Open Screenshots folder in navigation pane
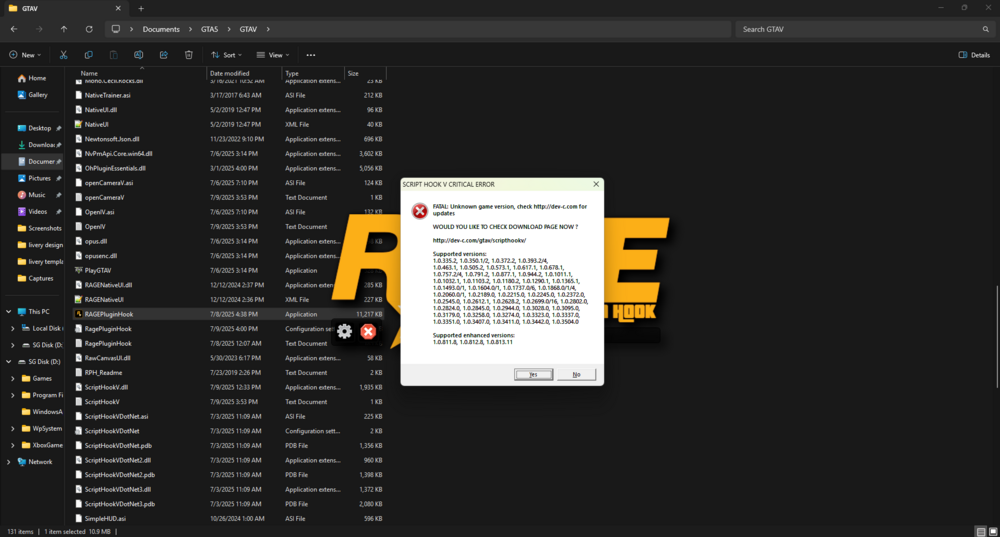This screenshot has height=537, width=1000. (40, 228)
